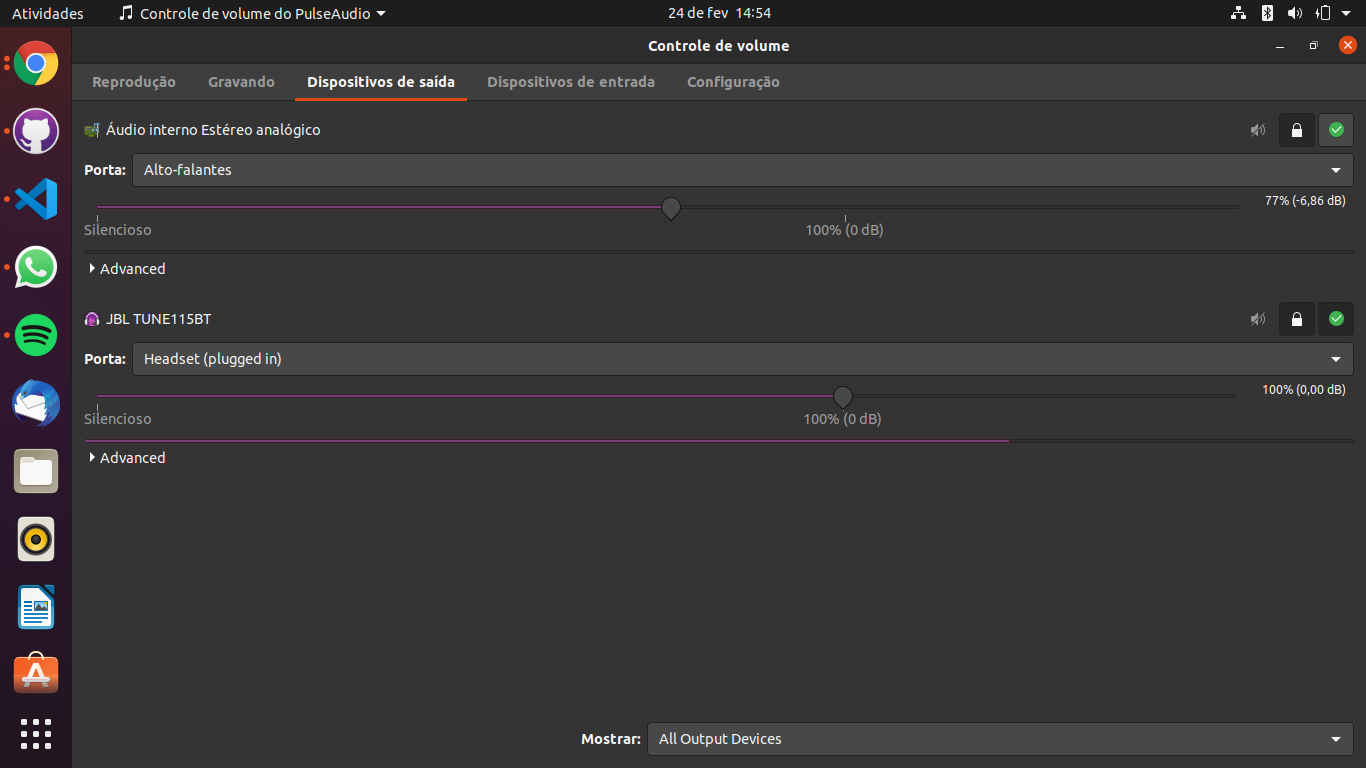The height and width of the screenshot is (768, 1366).
Task: Open the Alto-falantes port dropdown
Action: (x=743, y=170)
